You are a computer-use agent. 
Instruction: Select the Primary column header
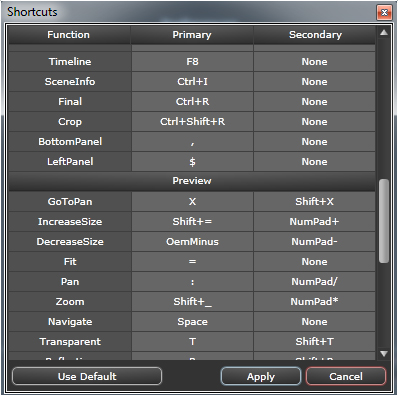(x=192, y=35)
